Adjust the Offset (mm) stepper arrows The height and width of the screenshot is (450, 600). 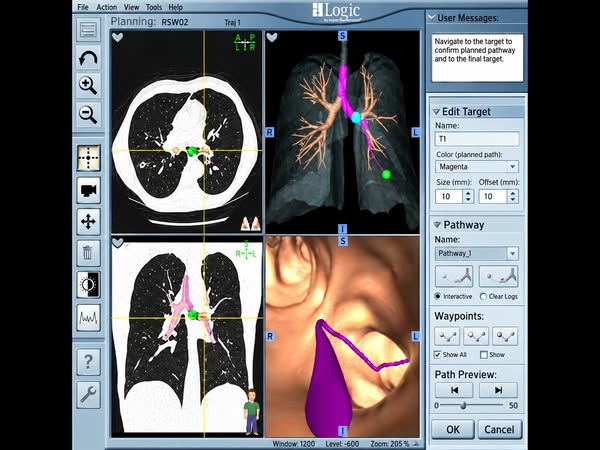[x=513, y=197]
